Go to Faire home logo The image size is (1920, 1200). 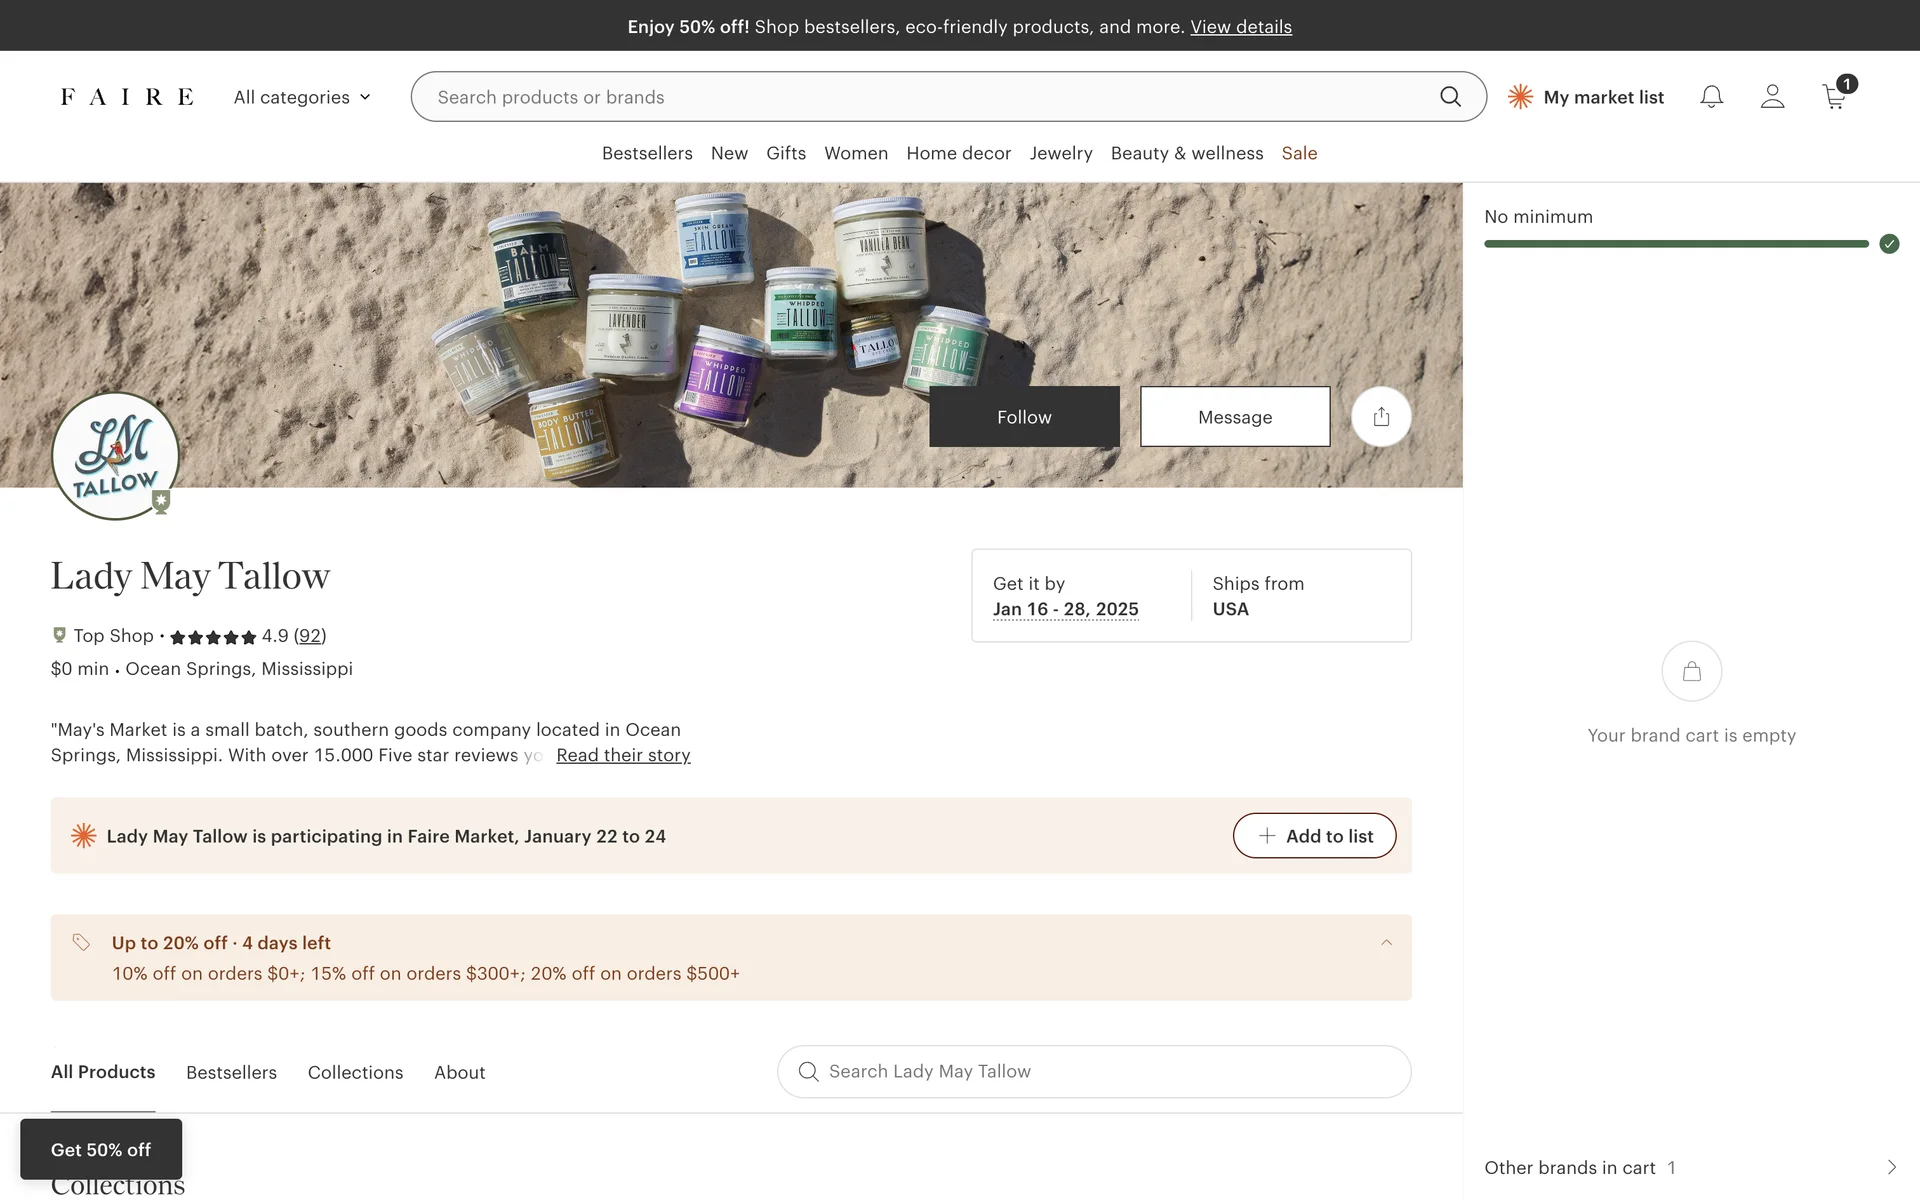127,97
